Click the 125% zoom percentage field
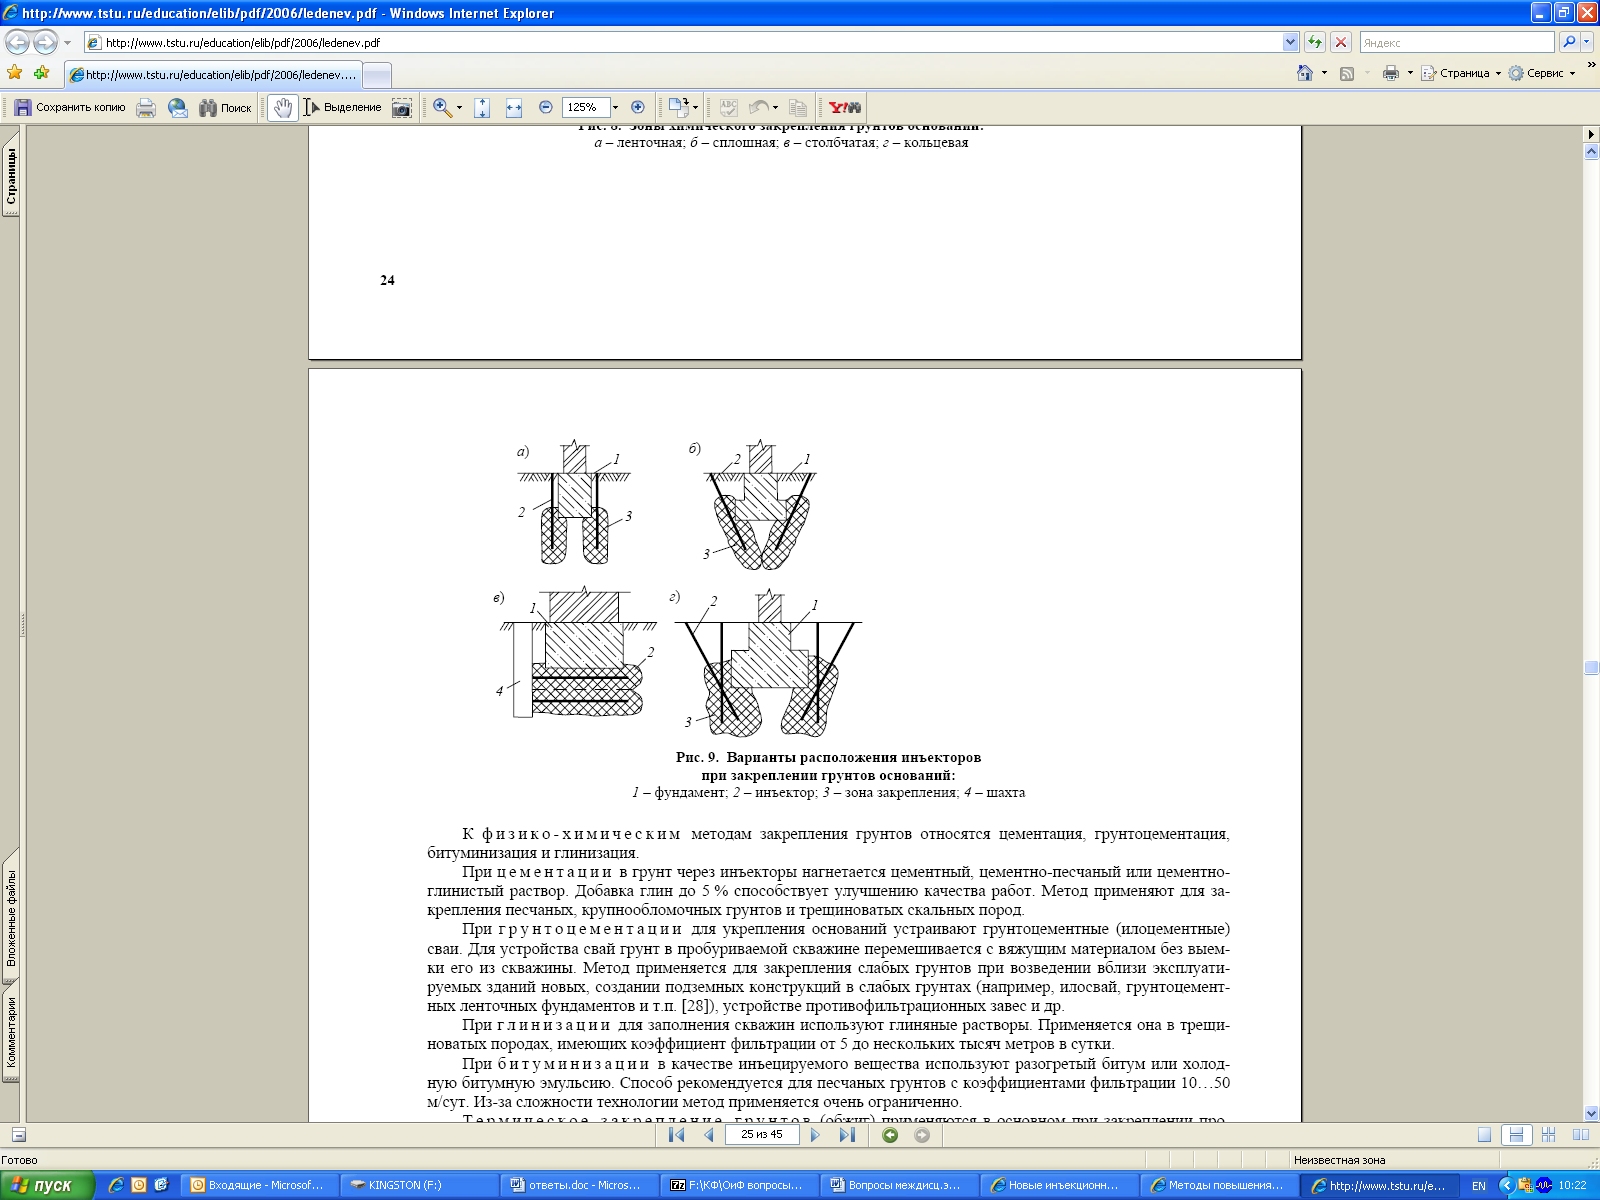The width and height of the screenshot is (1600, 1200). point(586,107)
